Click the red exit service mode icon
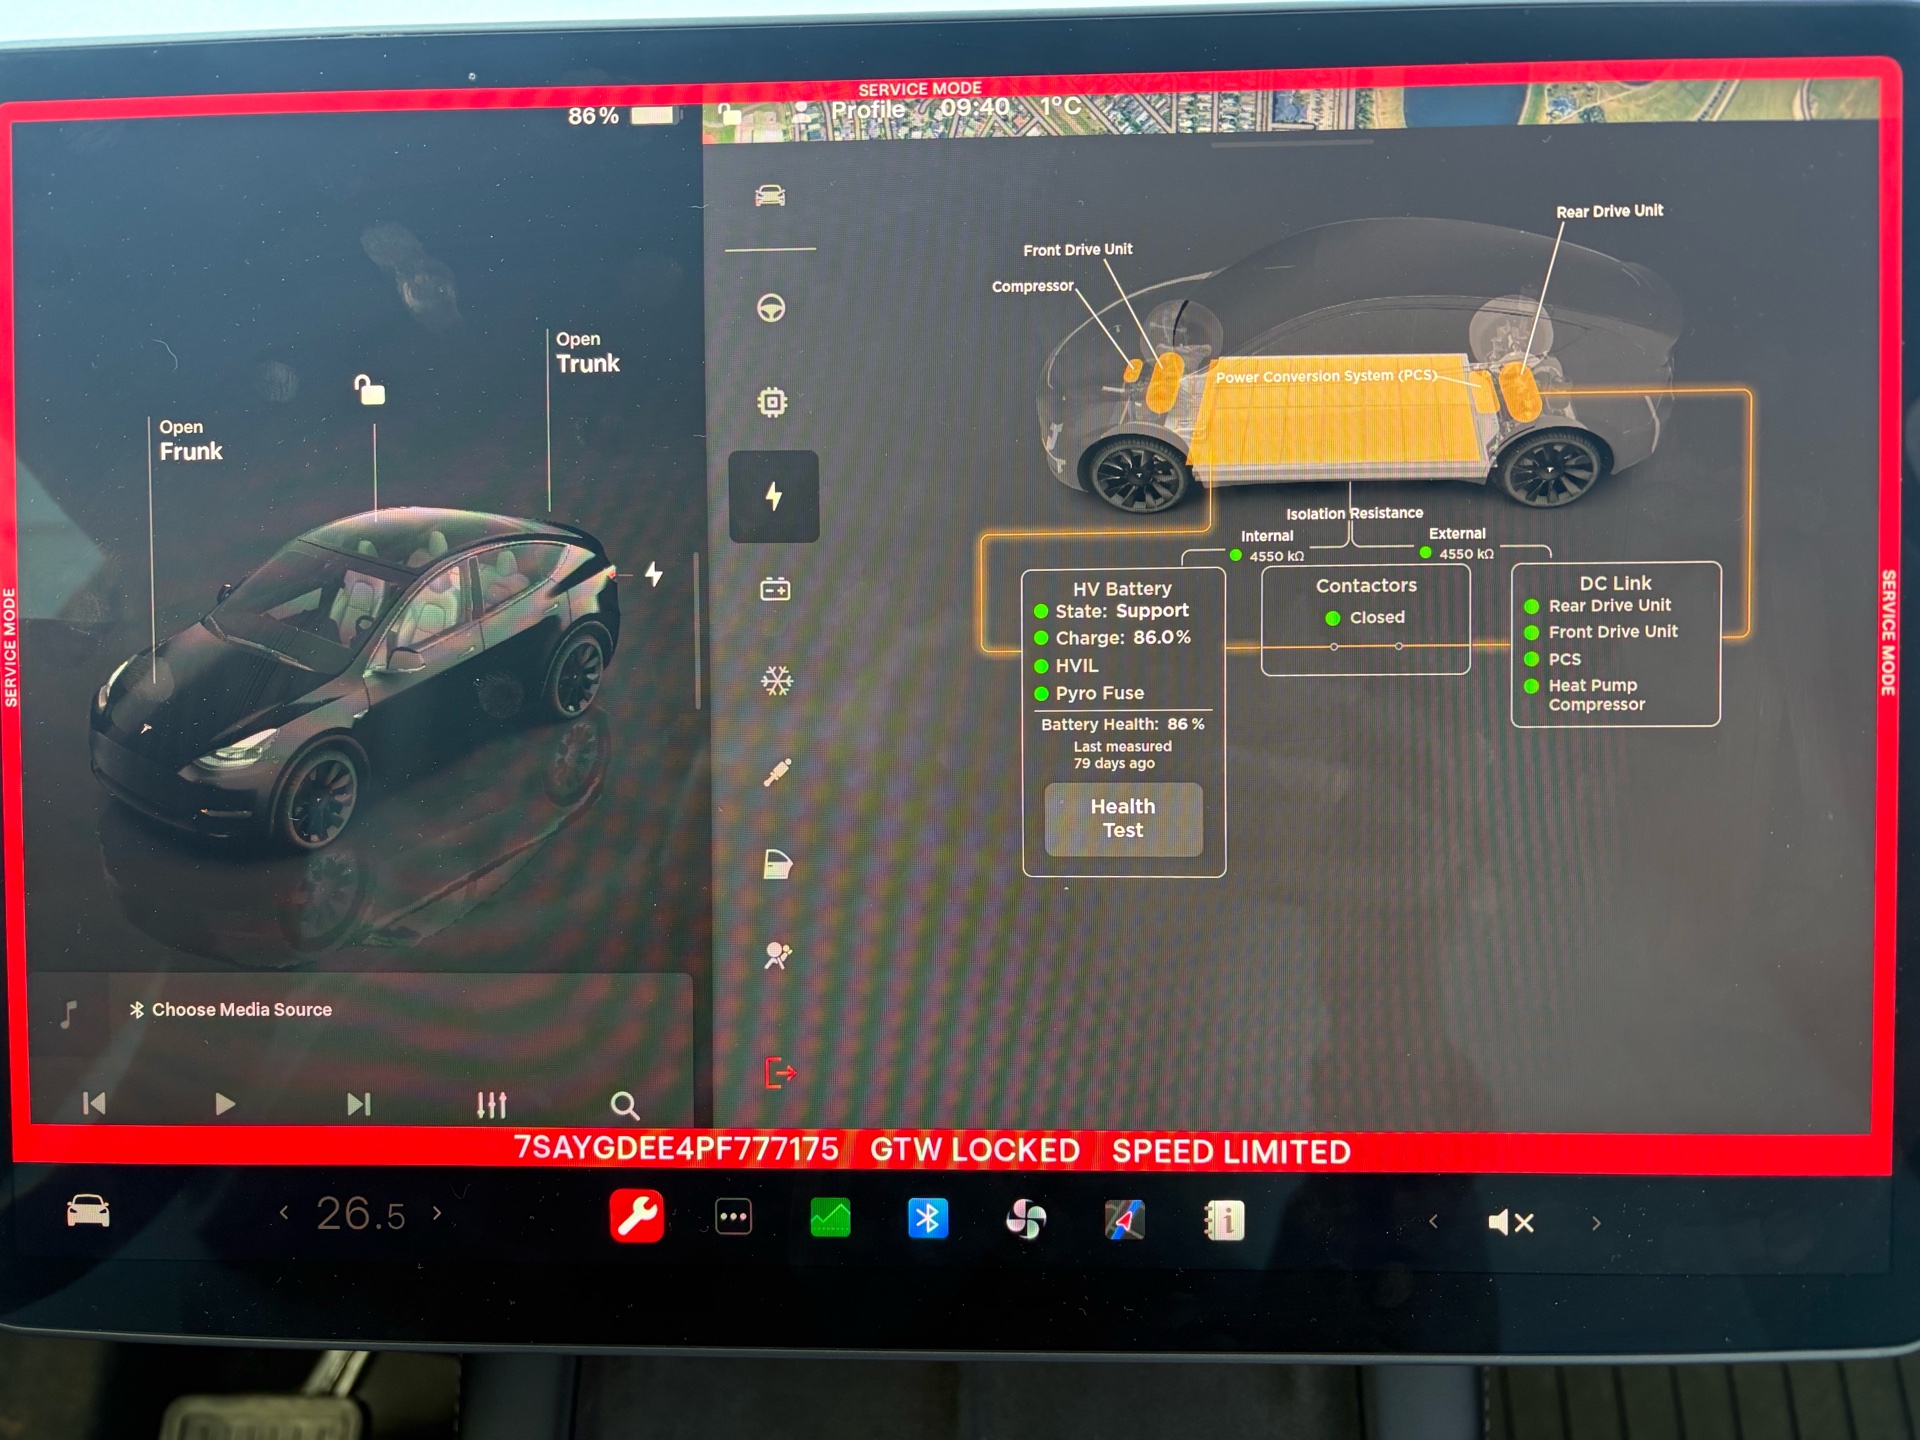Viewport: 1920px width, 1440px height. pos(780,1073)
